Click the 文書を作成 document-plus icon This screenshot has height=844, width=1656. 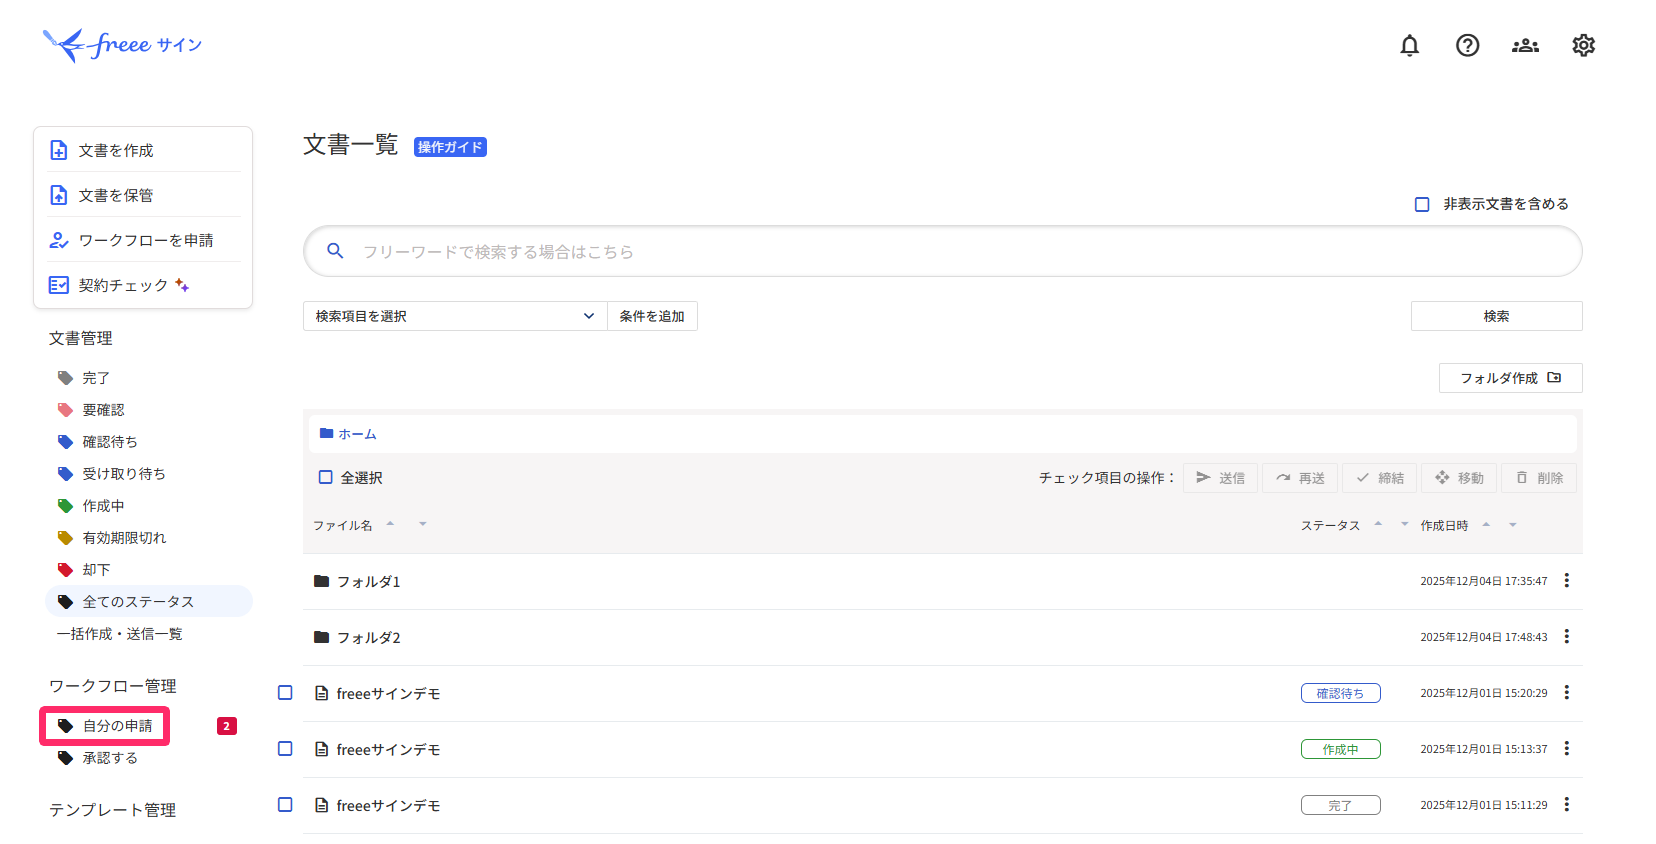point(59,150)
